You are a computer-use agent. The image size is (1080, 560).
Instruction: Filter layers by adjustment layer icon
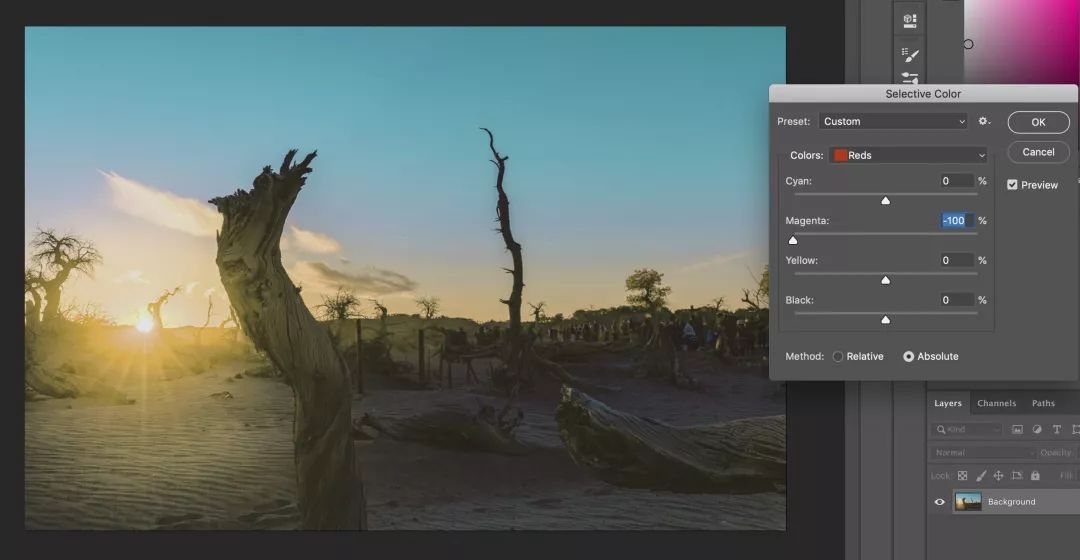pyautogui.click(x=1036, y=429)
